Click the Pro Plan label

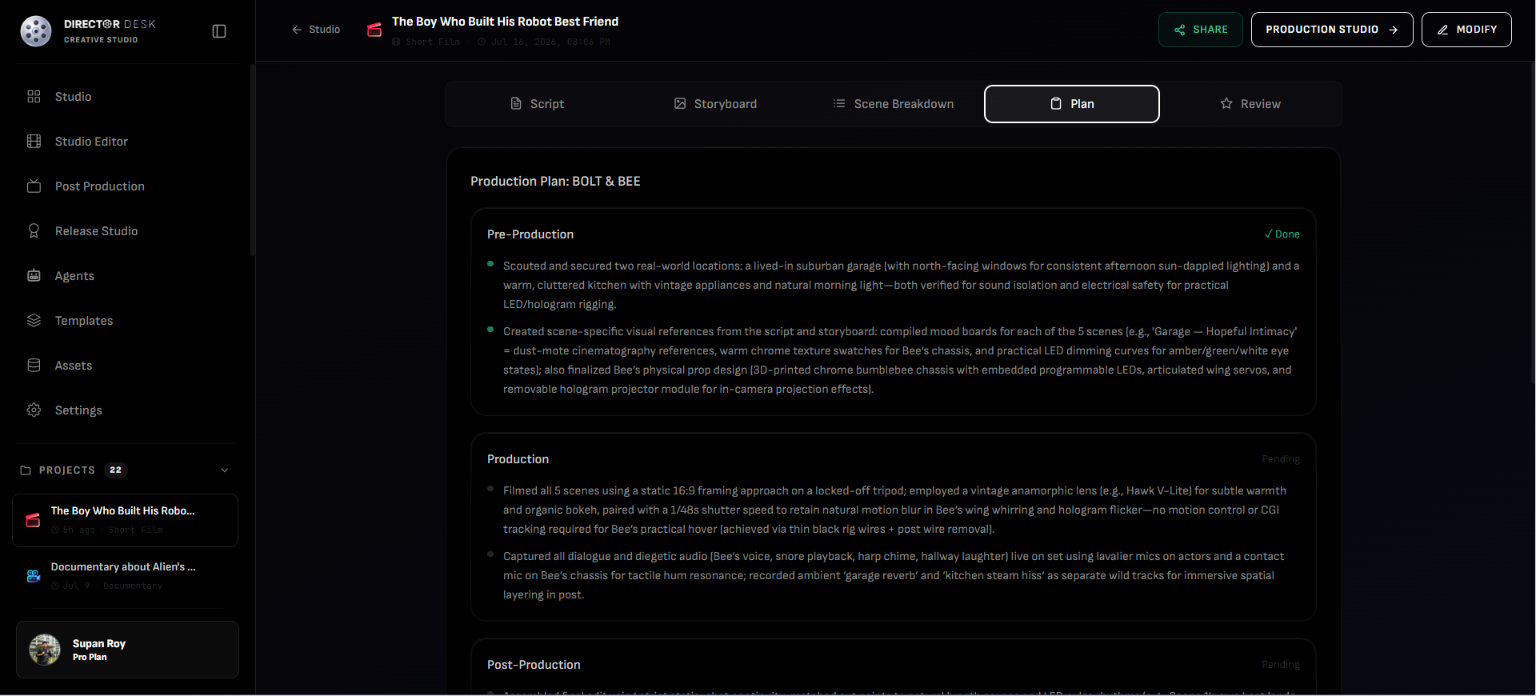[90, 658]
